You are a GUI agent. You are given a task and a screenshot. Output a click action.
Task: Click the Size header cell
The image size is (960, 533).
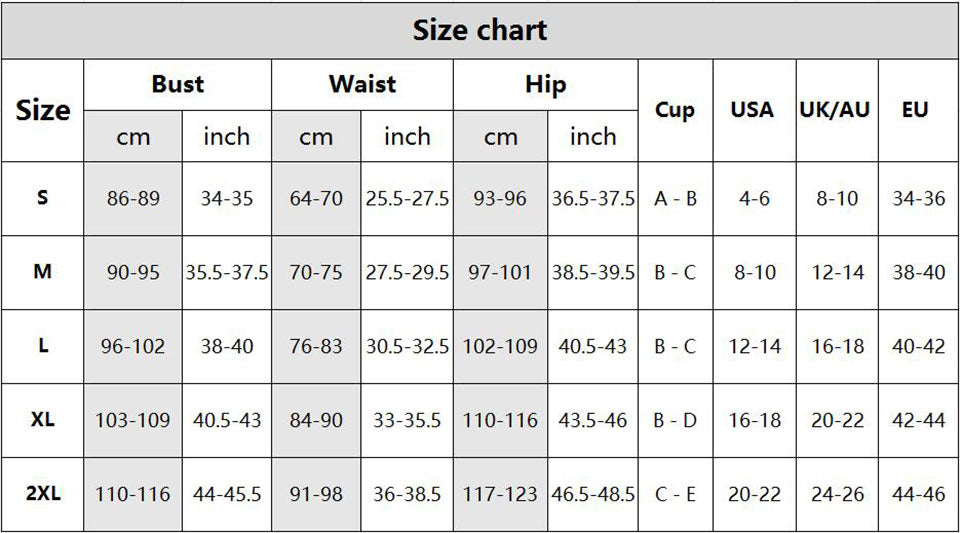[43, 110]
